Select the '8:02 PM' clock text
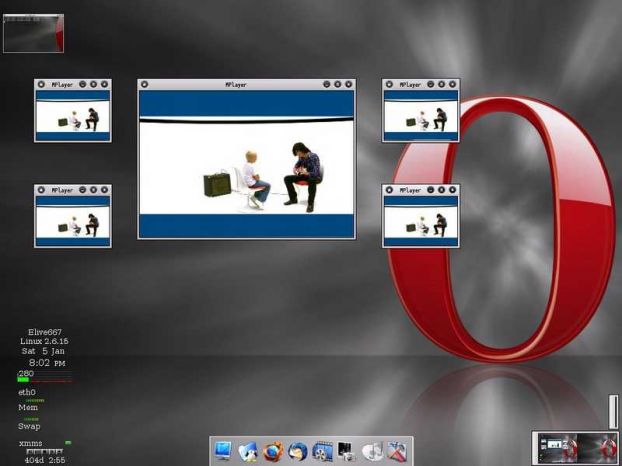 (47, 362)
